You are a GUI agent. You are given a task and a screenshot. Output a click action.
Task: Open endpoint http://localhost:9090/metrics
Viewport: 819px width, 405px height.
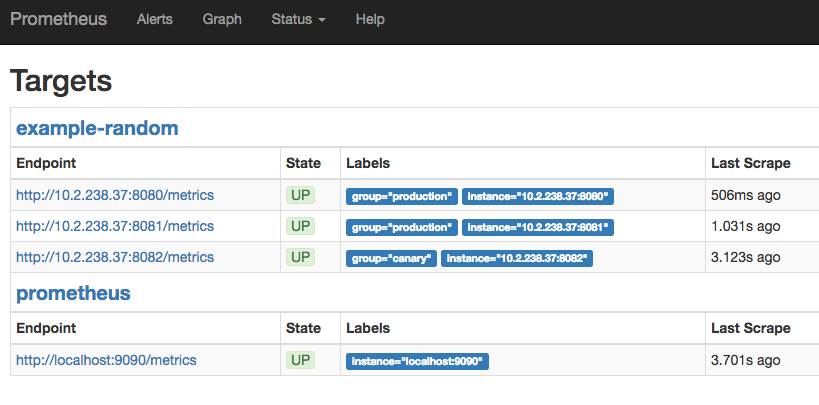click(x=106, y=360)
